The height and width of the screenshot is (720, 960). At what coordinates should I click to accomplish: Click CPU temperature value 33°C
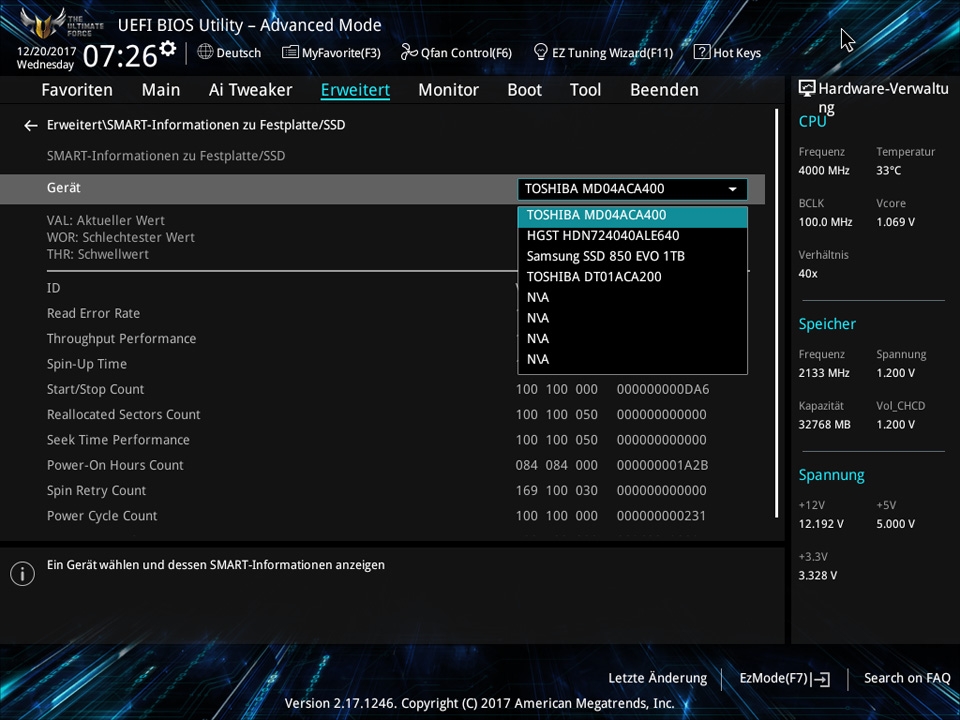tap(888, 171)
